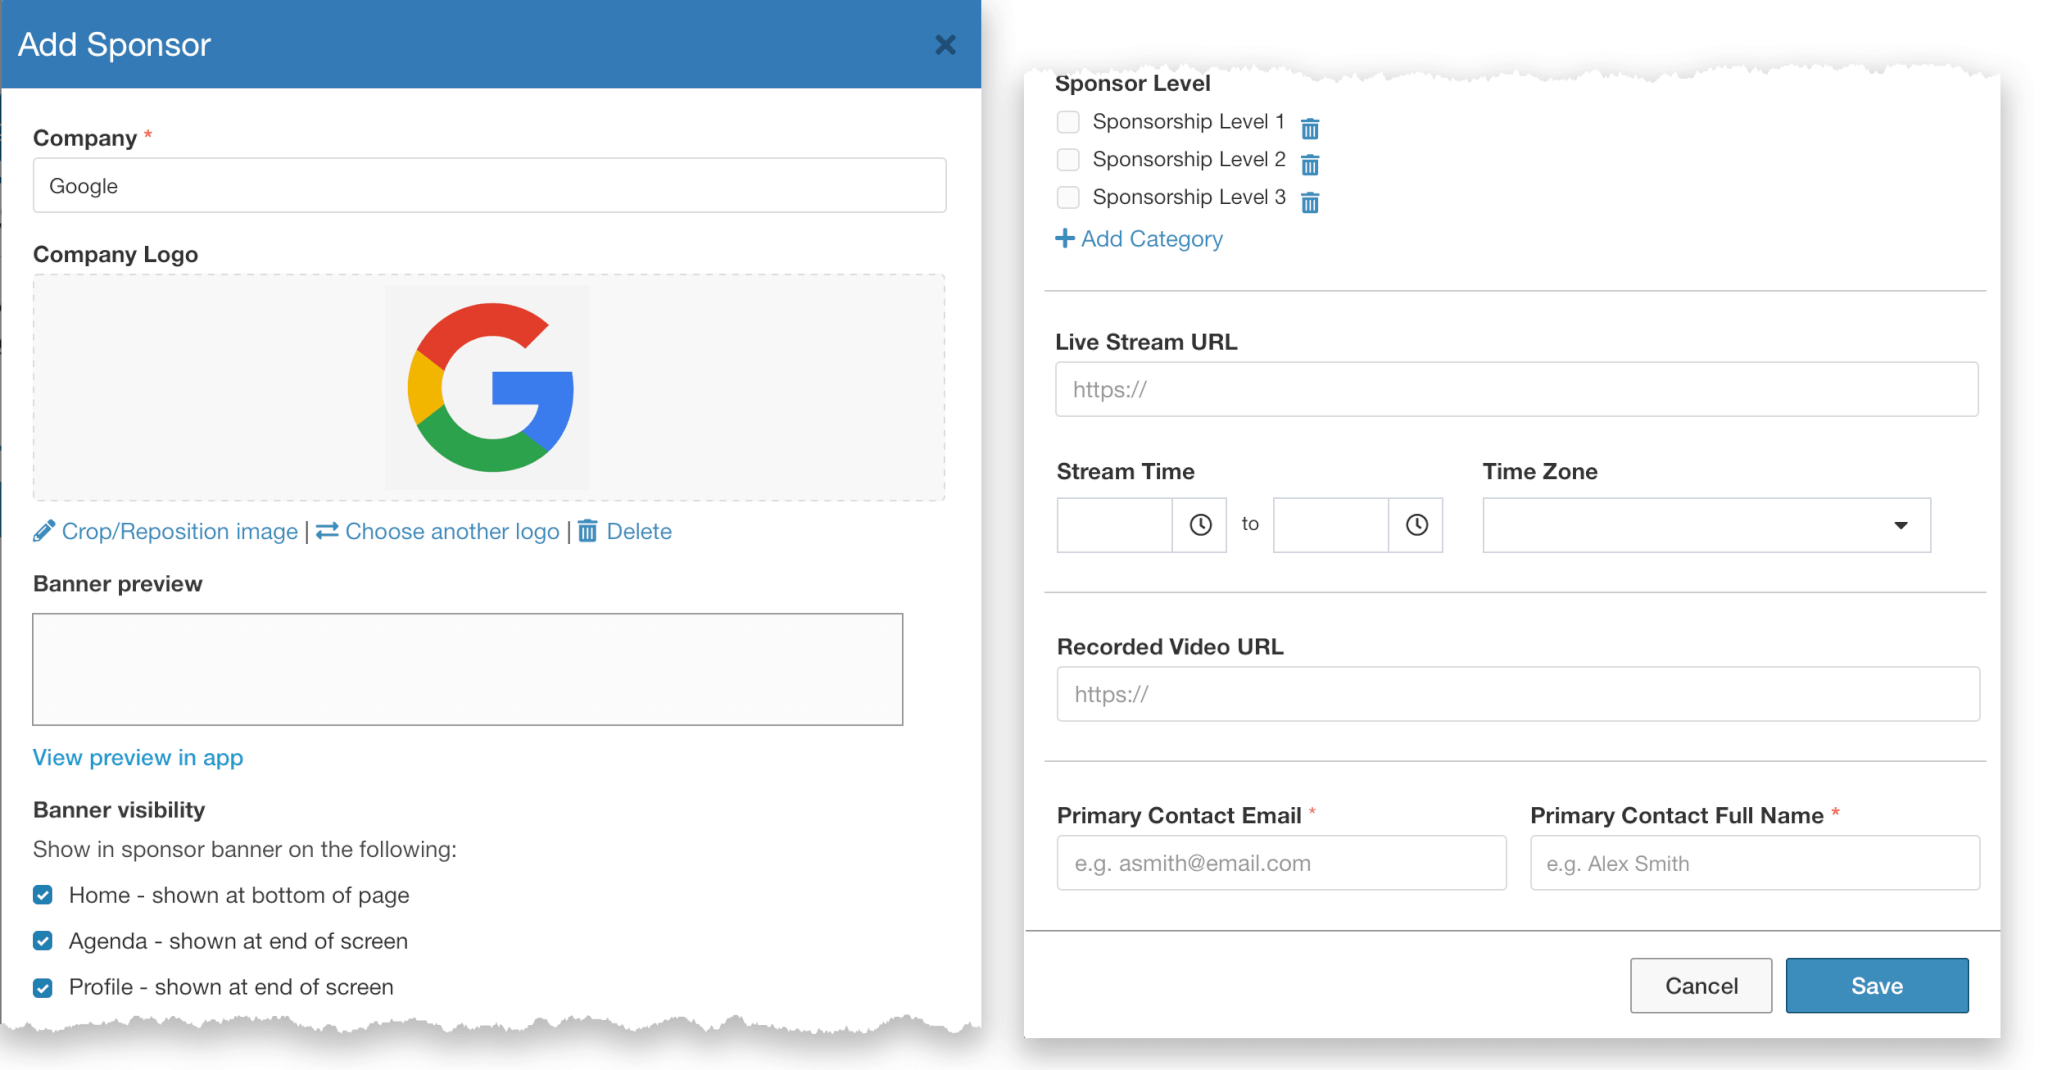
Task: Select Choose another logo link
Action: point(451,532)
